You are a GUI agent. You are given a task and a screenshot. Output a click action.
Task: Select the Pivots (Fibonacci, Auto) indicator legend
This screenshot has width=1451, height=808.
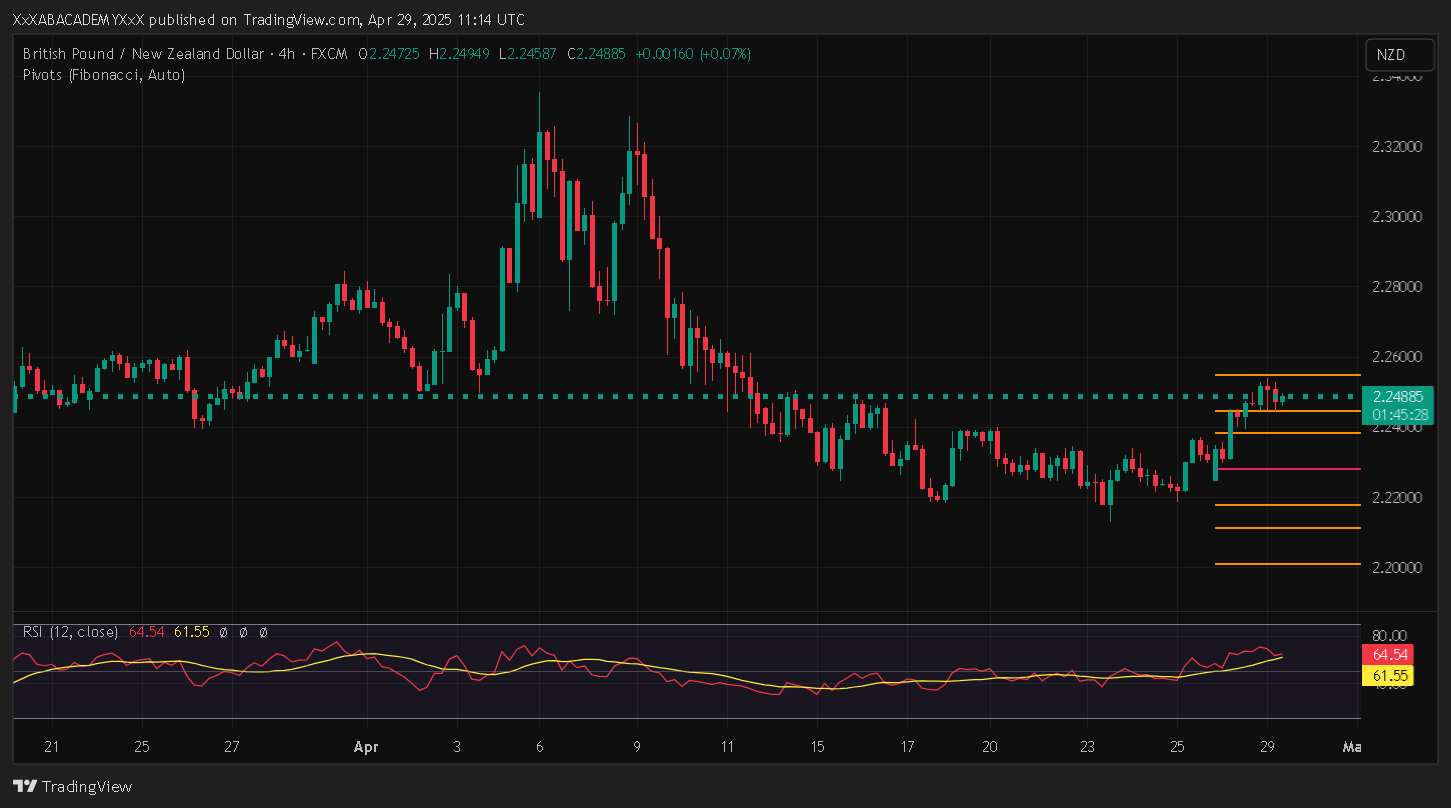click(103, 74)
